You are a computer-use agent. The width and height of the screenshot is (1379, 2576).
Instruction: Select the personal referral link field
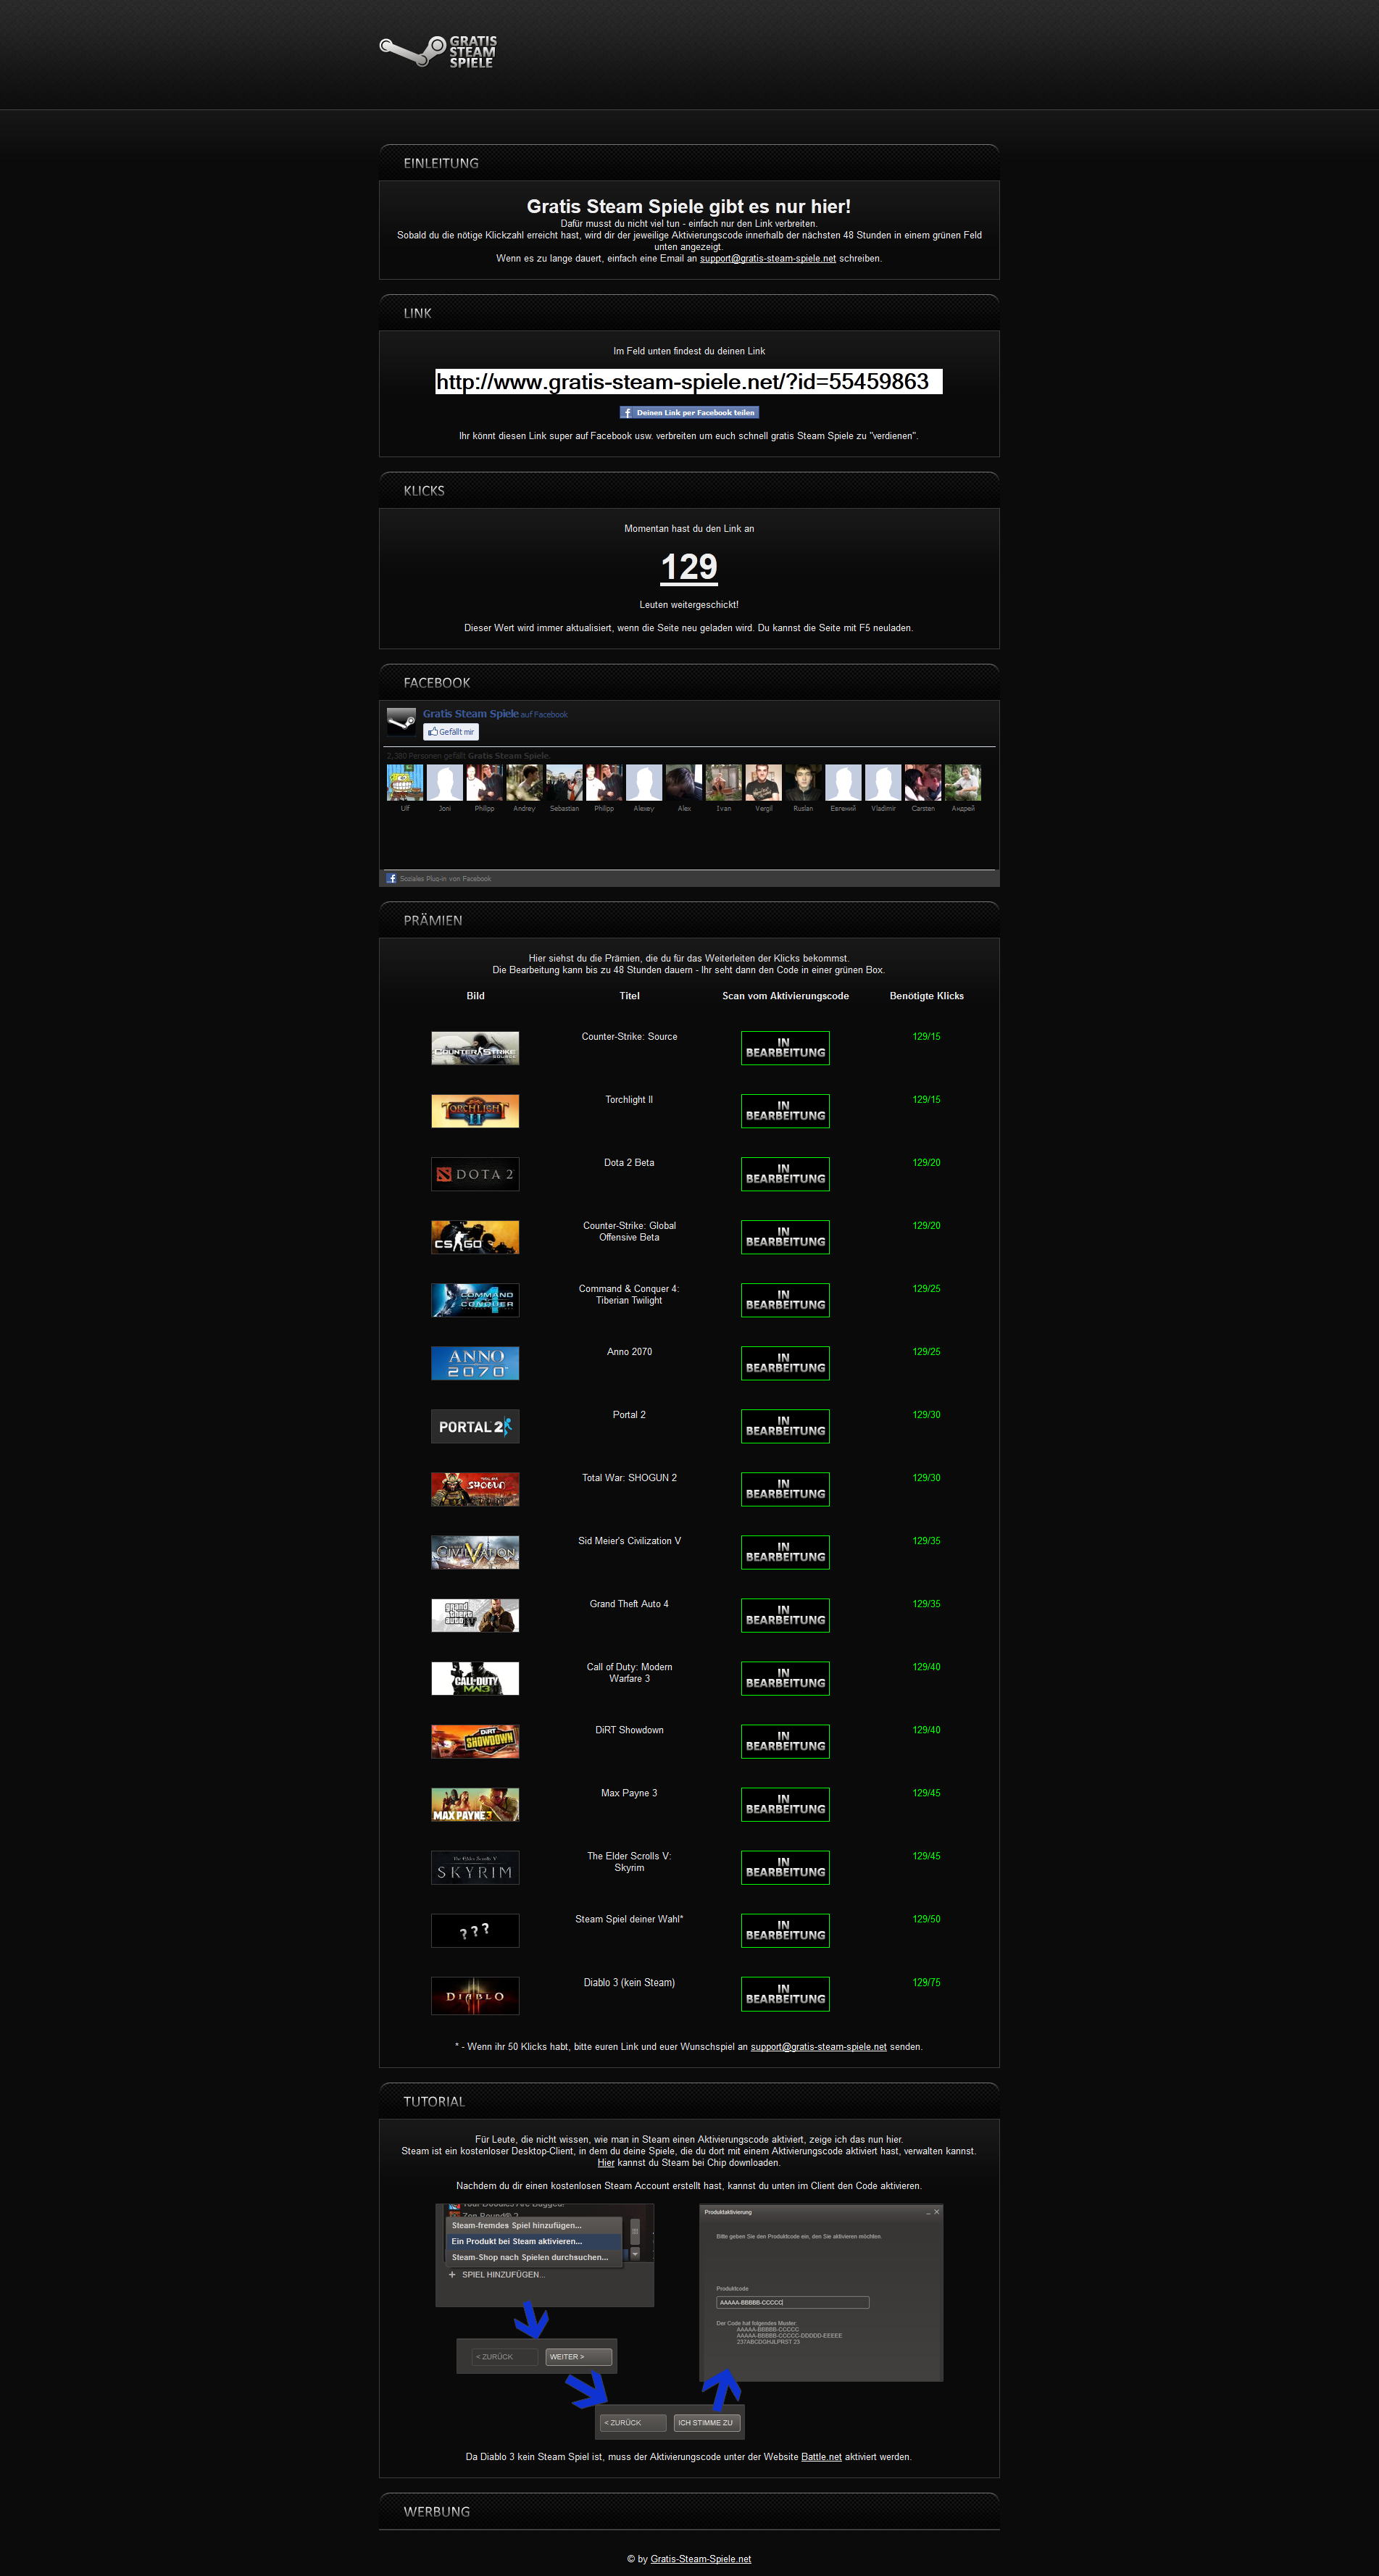pyautogui.click(x=689, y=382)
